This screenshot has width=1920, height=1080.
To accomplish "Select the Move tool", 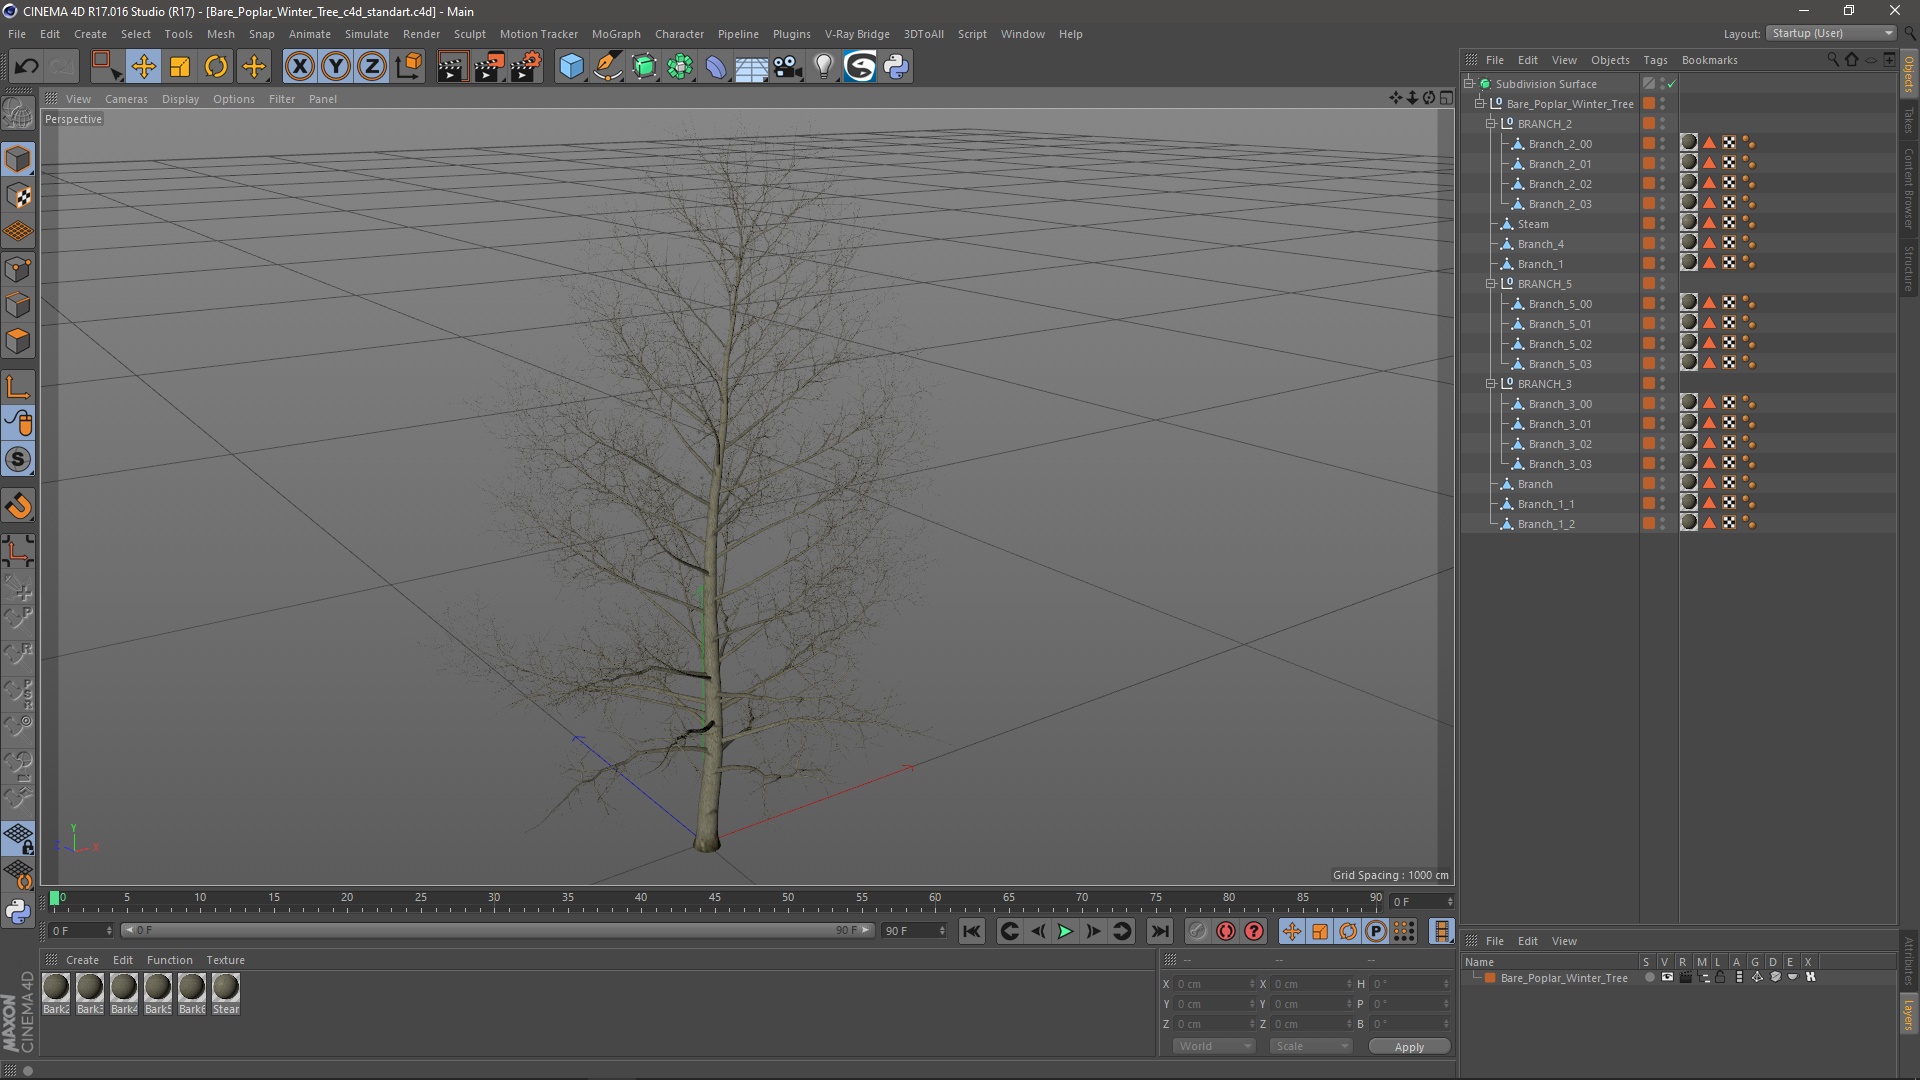I will [x=143, y=67].
